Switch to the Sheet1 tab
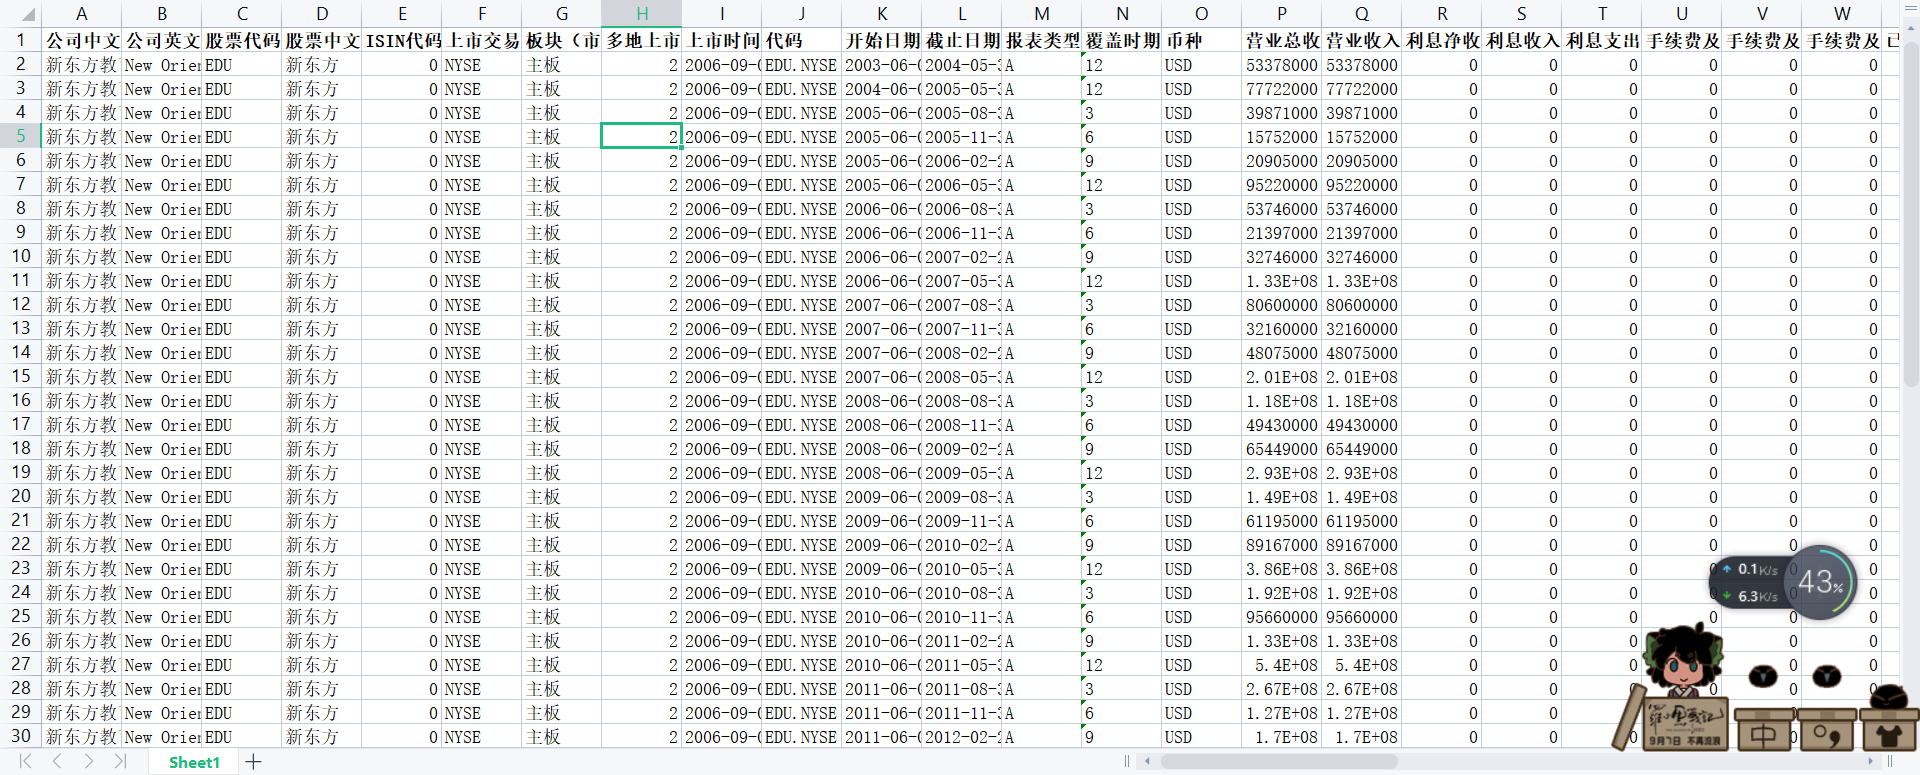Screen dimensions: 1920x775 [194, 762]
